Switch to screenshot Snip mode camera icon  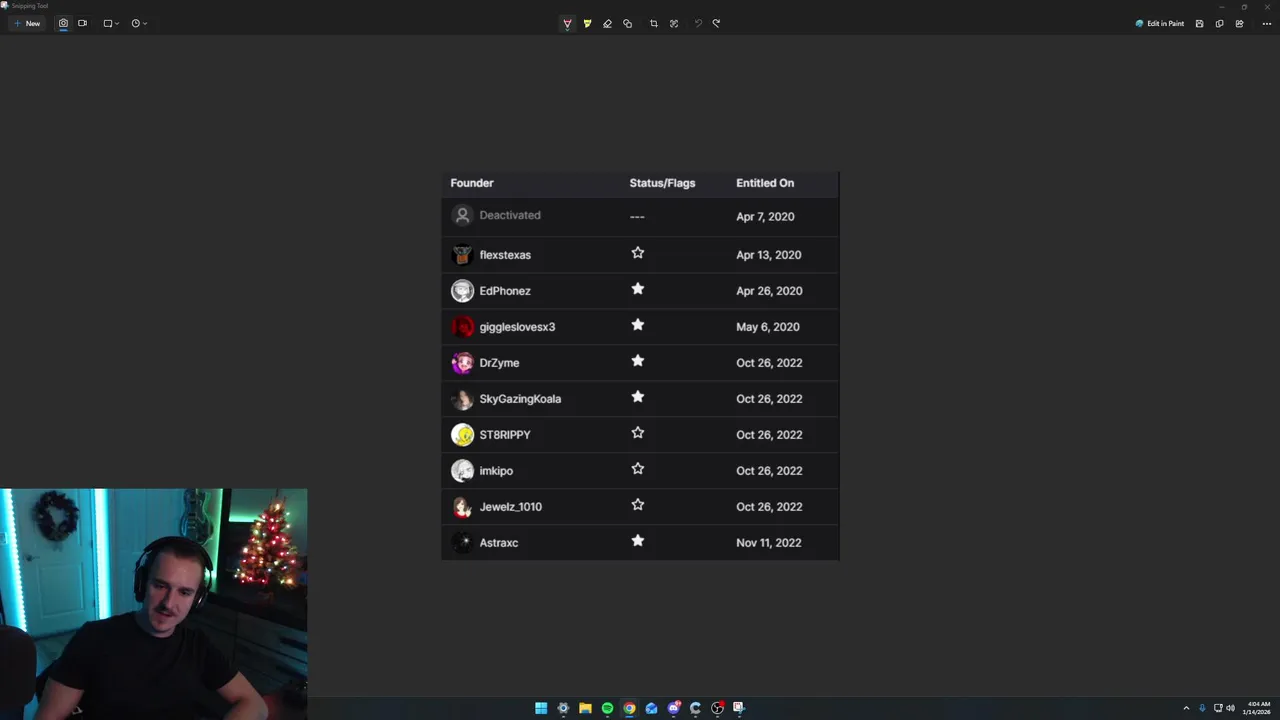point(63,23)
